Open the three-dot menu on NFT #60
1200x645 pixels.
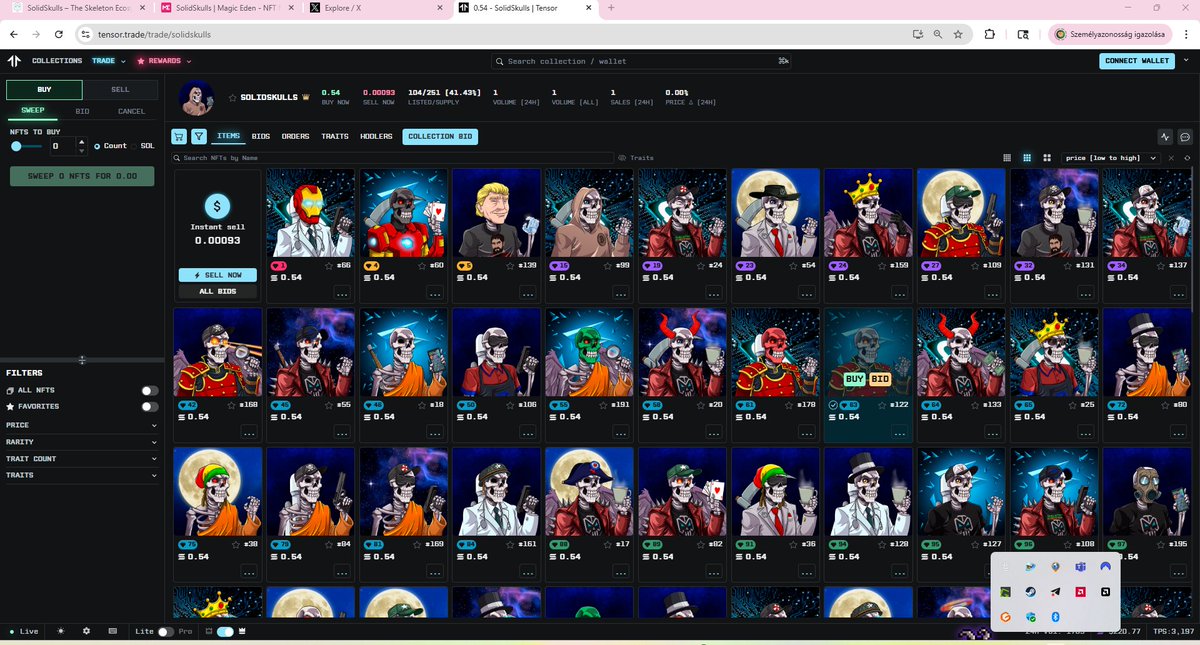coord(433,294)
